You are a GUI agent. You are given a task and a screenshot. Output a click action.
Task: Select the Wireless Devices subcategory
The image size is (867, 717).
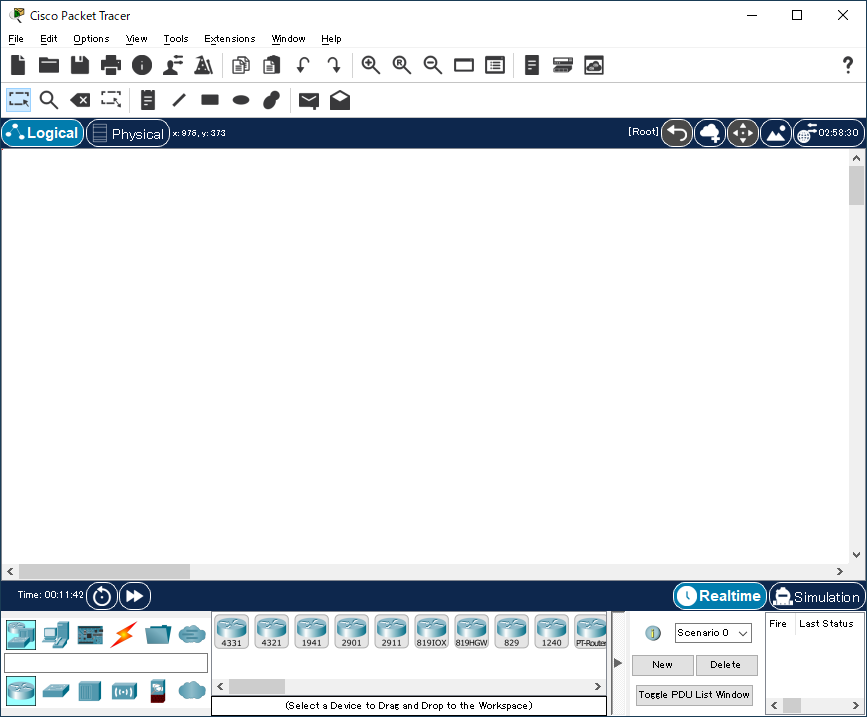point(124,691)
